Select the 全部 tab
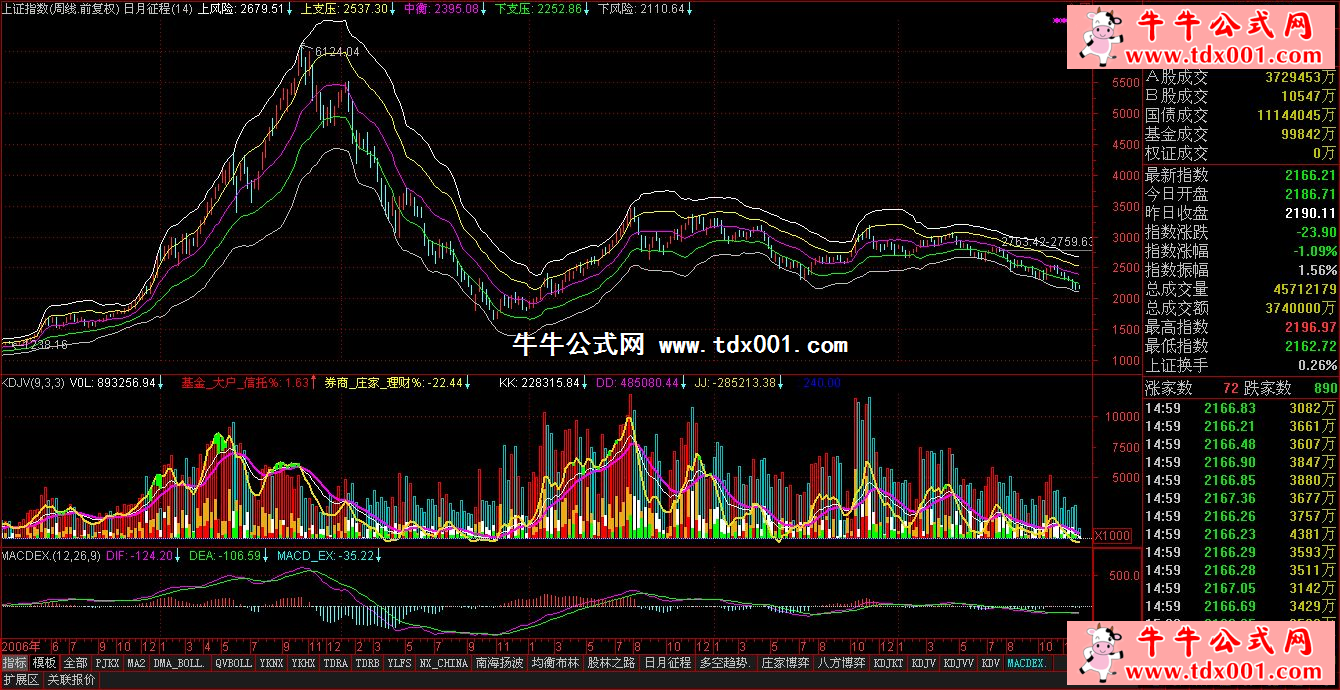The image size is (1340, 690). [75, 663]
